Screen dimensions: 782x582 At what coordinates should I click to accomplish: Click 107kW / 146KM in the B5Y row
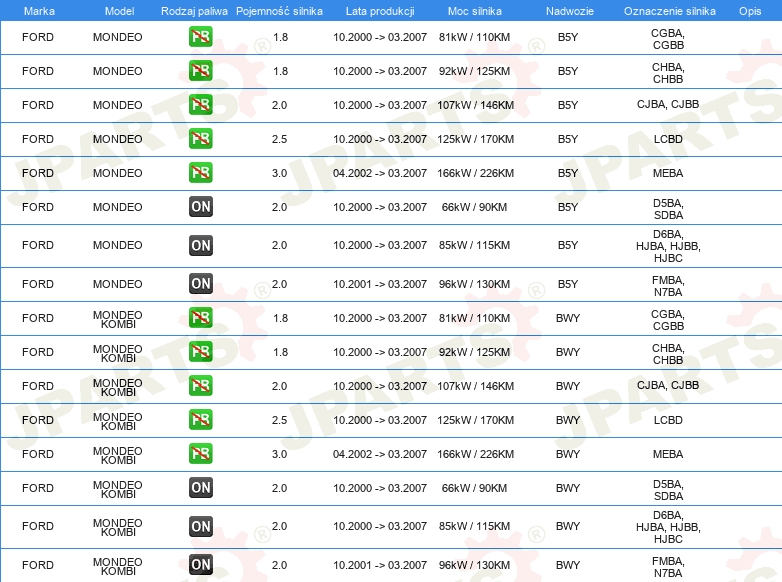click(x=475, y=105)
